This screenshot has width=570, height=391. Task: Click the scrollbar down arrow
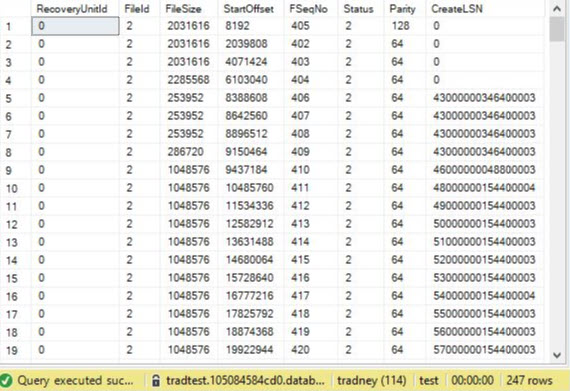point(557,355)
